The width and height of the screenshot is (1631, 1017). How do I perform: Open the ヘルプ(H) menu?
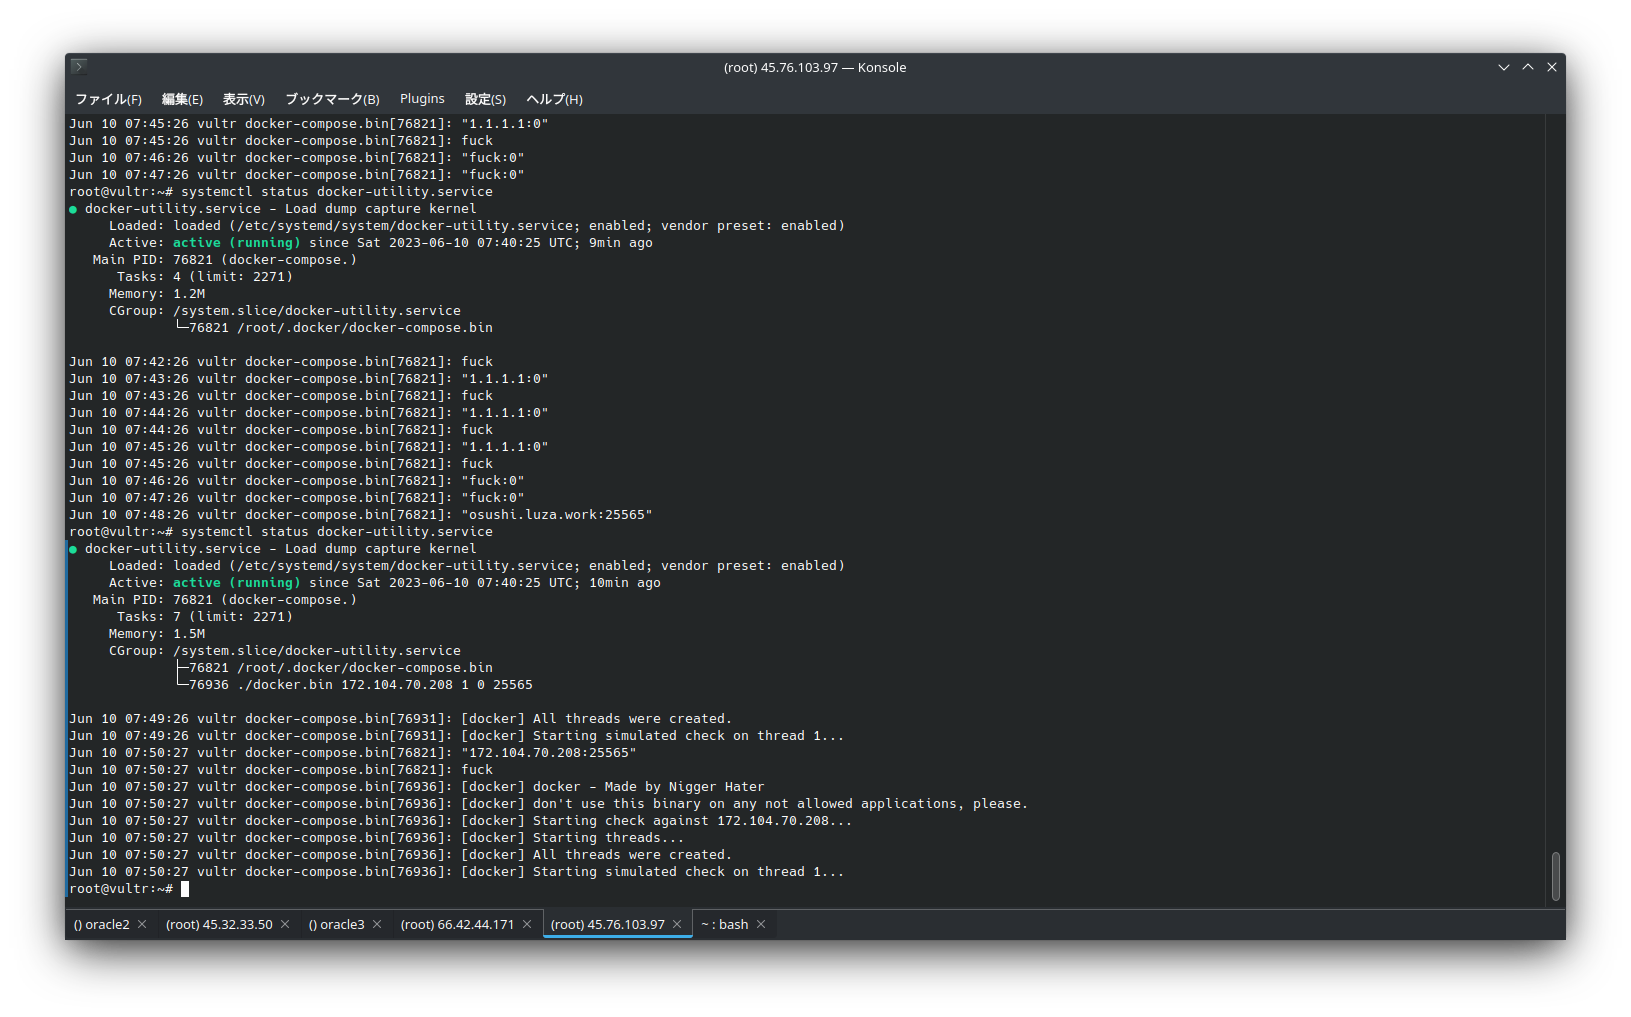[x=554, y=99]
